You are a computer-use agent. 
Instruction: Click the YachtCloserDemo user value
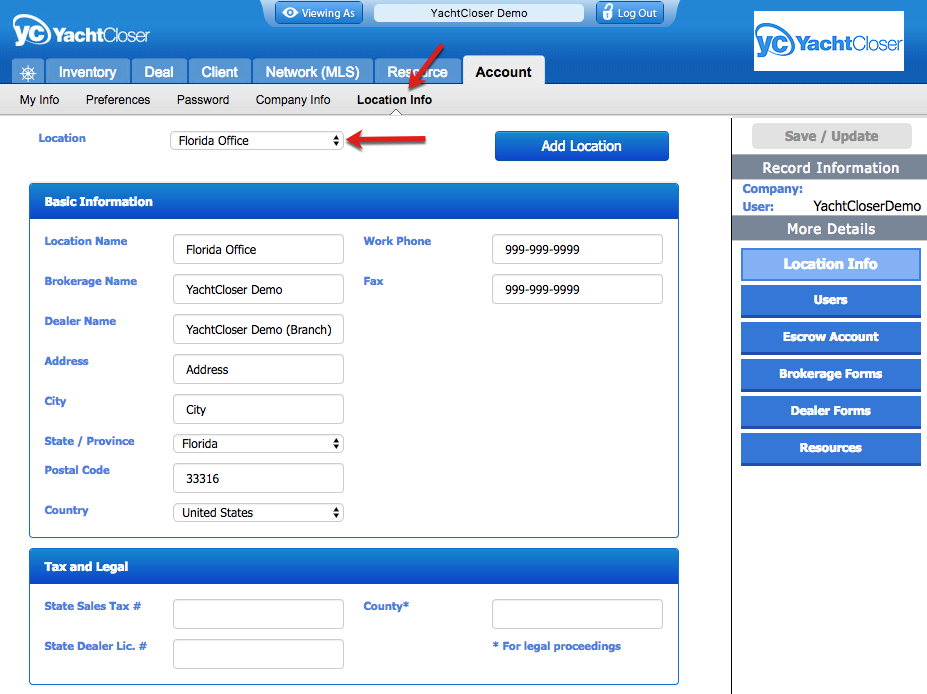867,206
